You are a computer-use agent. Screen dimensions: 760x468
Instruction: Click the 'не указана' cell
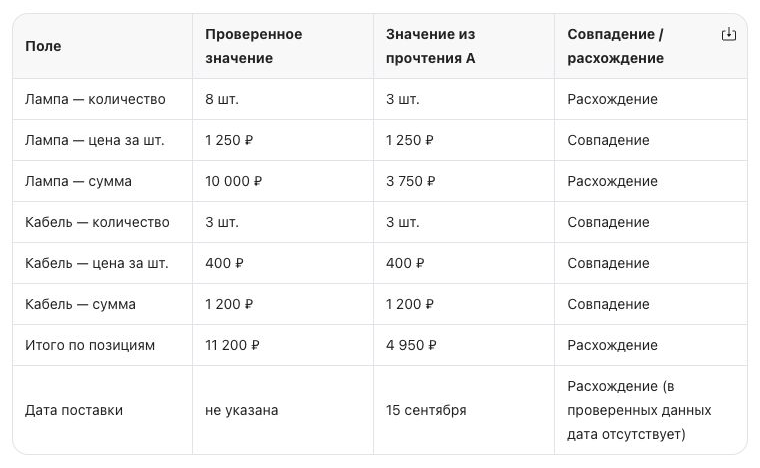(x=241, y=410)
